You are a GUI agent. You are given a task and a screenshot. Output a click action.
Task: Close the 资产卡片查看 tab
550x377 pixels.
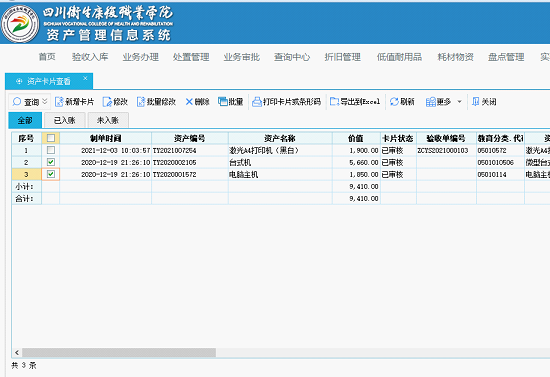[85, 78]
